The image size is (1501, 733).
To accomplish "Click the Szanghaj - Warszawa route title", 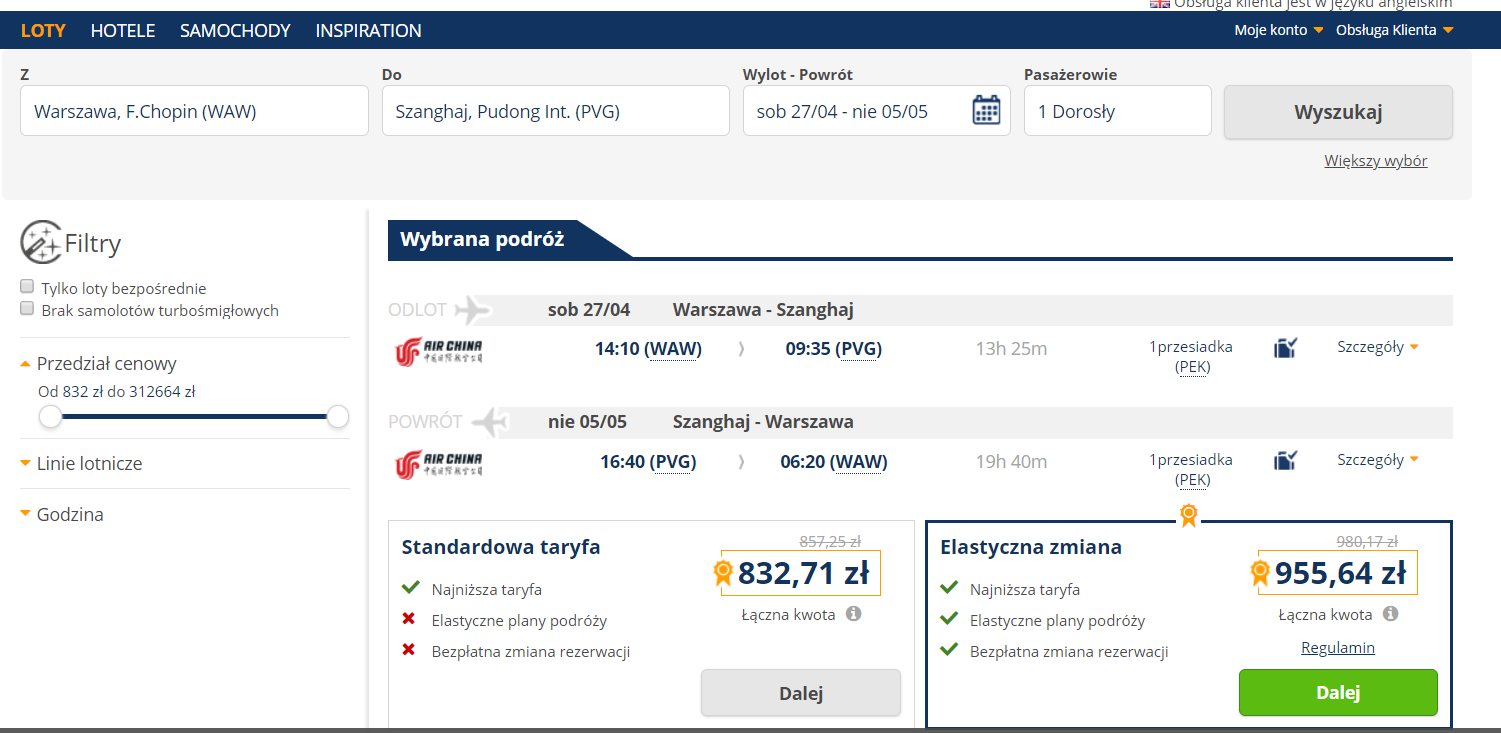I will click(763, 421).
